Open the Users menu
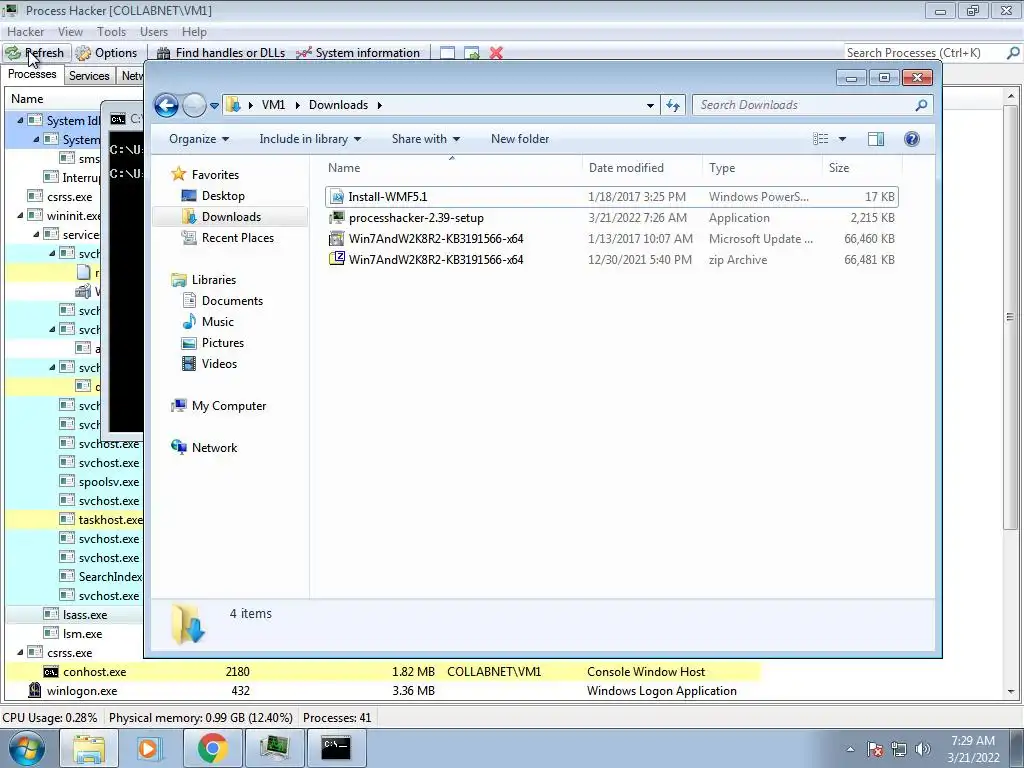Viewport: 1024px width, 768px height. click(x=153, y=31)
